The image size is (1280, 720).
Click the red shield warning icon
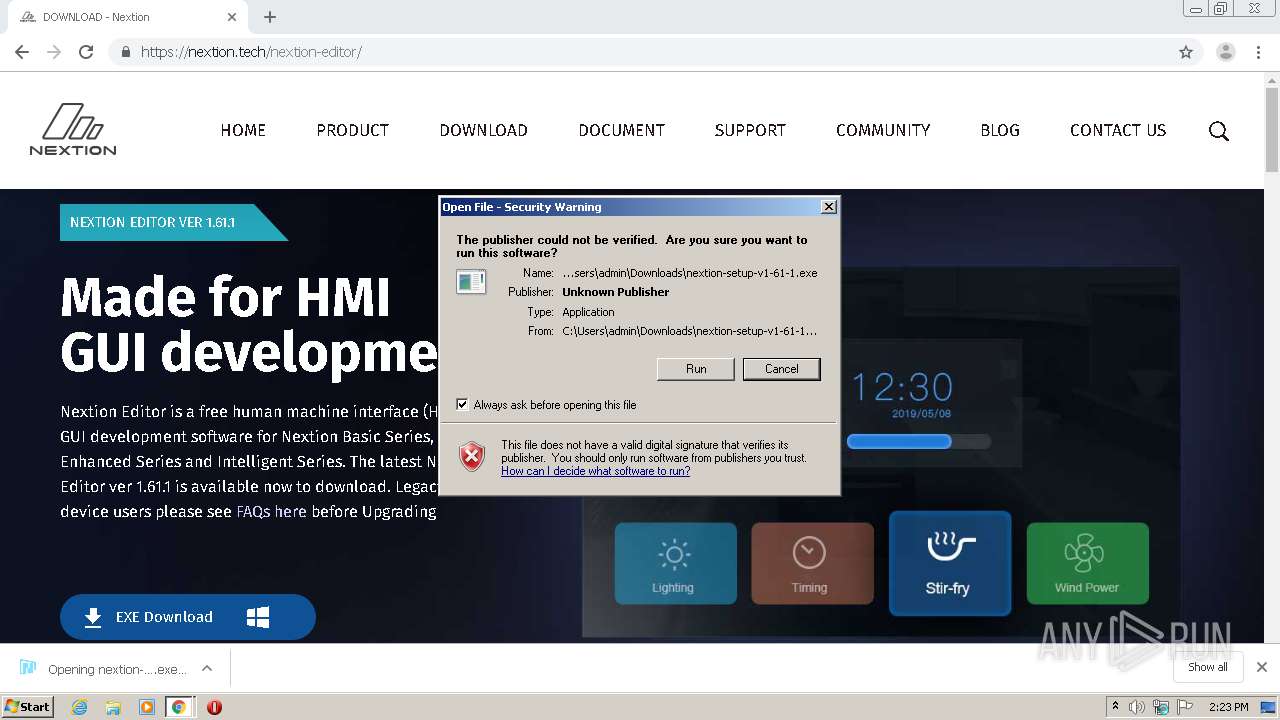(472, 457)
